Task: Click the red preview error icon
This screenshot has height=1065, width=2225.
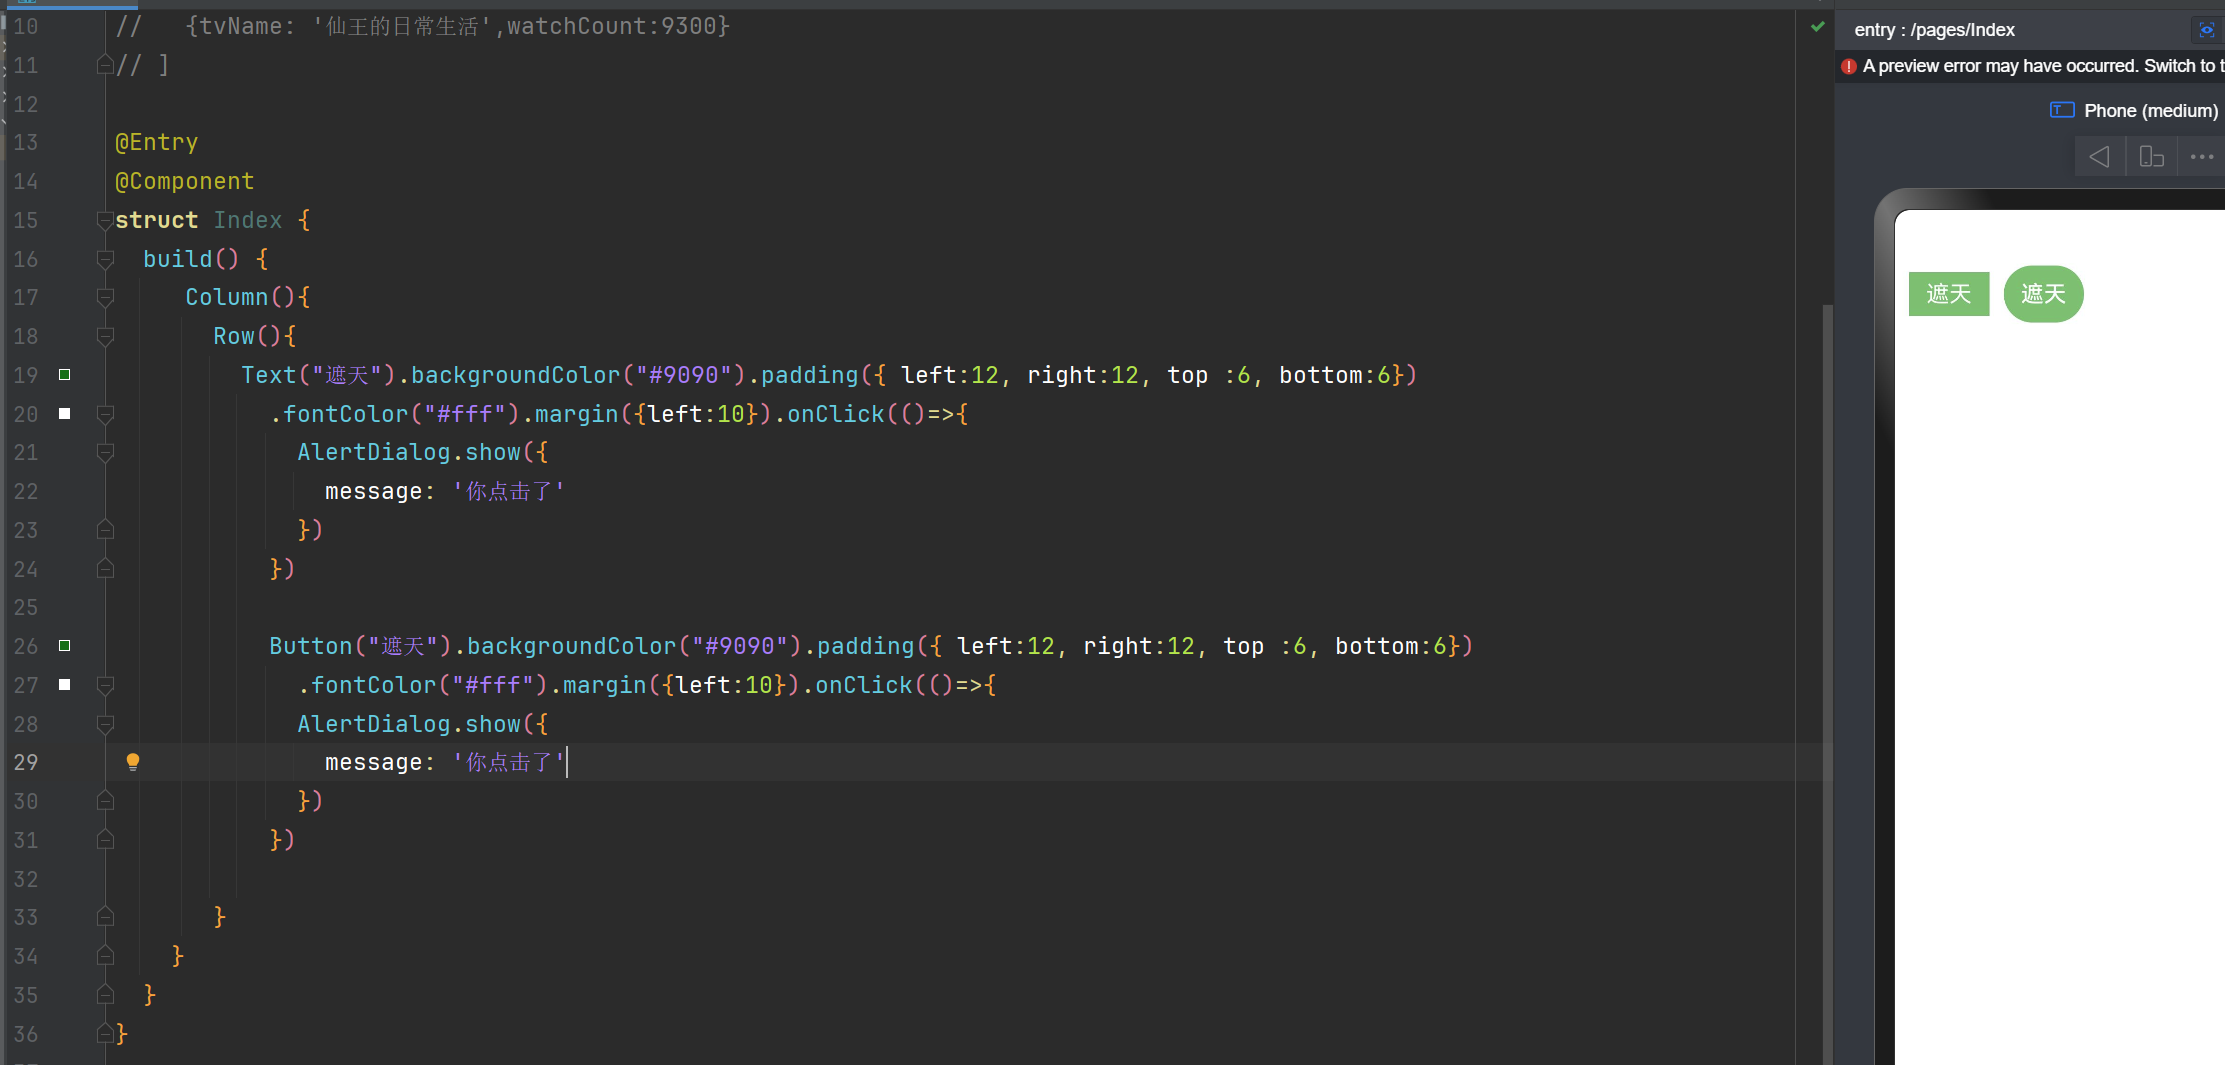Action: pyautogui.click(x=1849, y=66)
